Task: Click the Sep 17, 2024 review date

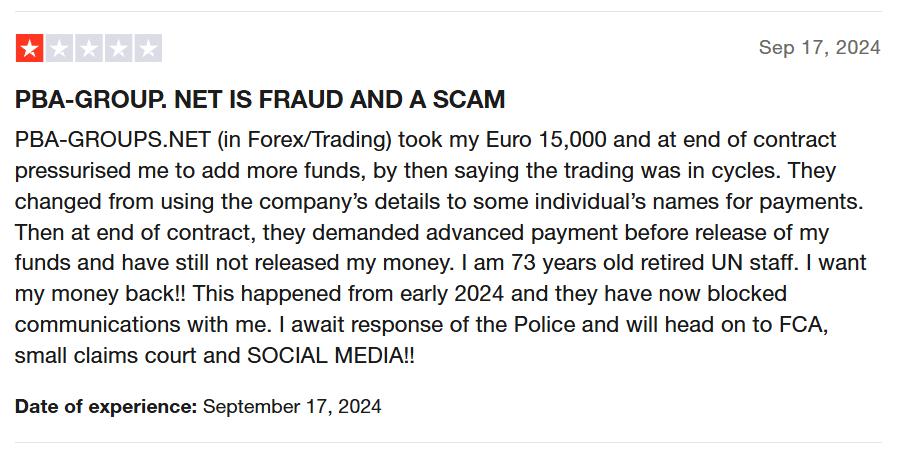Action: [820, 47]
